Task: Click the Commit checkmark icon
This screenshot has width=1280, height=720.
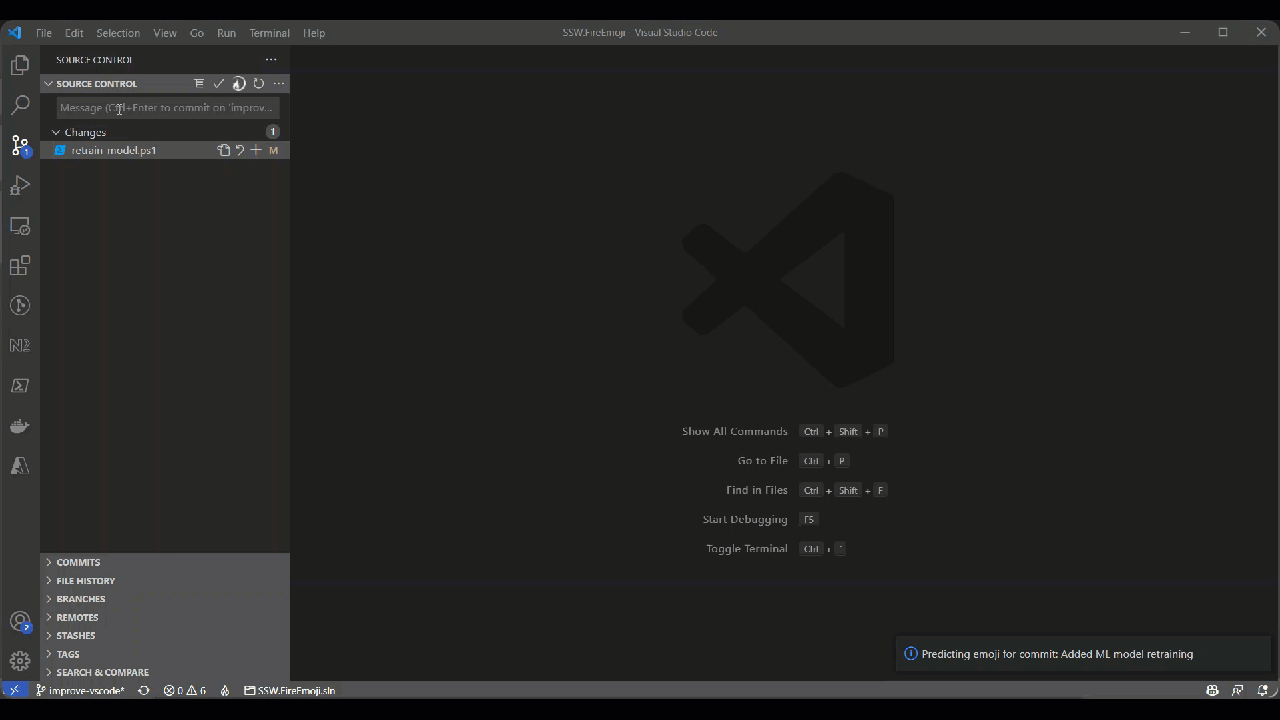Action: [x=219, y=84]
